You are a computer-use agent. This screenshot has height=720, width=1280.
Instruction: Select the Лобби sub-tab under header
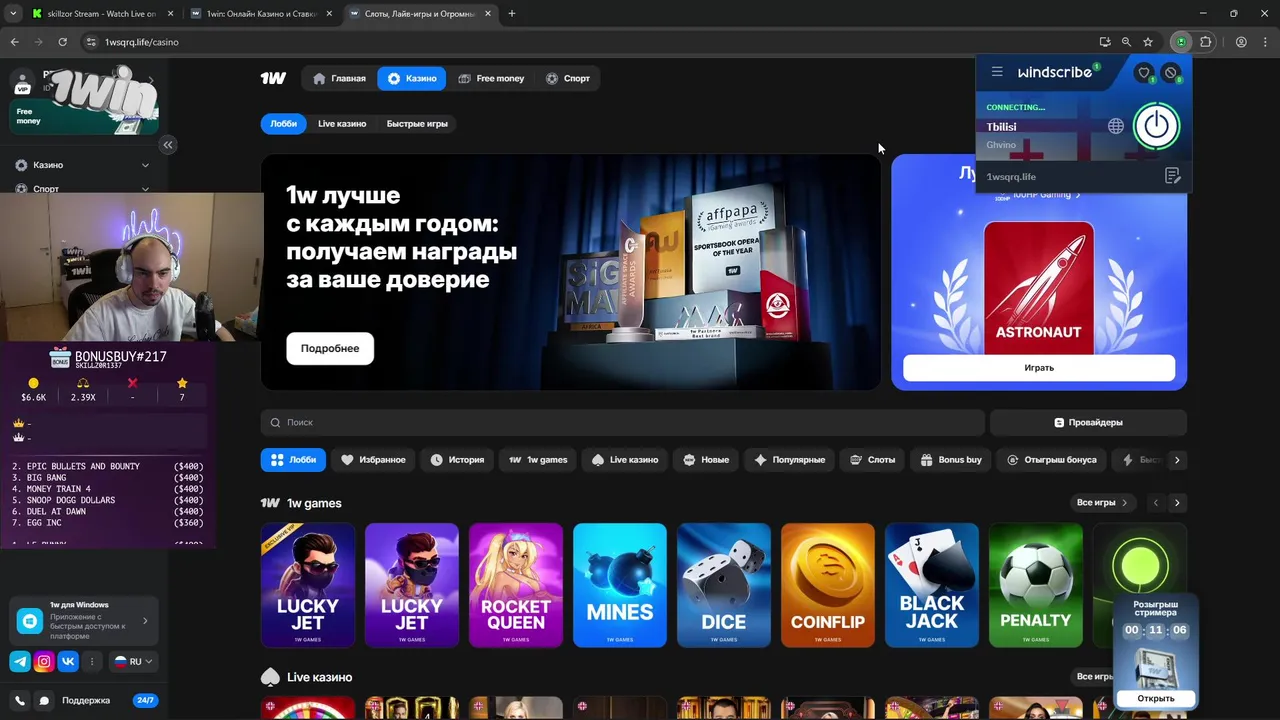point(283,124)
